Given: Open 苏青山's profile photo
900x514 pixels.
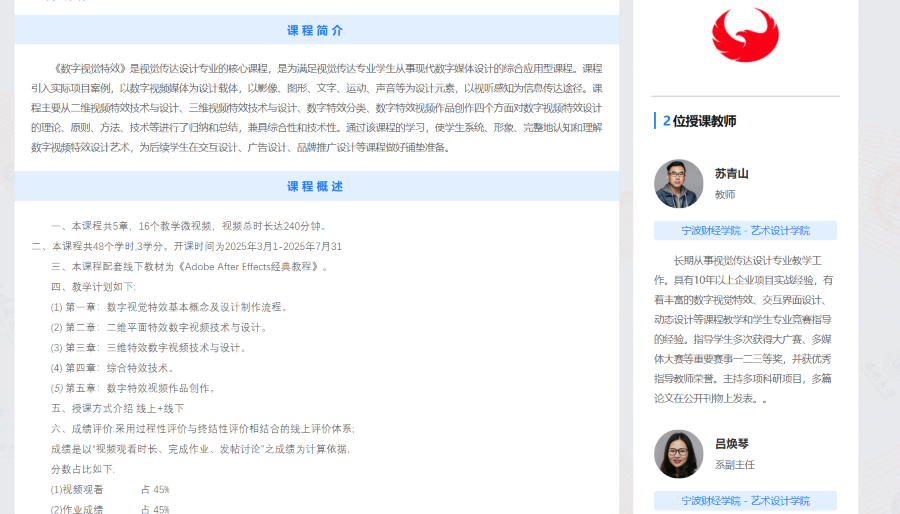Looking at the screenshot, I should [679, 183].
